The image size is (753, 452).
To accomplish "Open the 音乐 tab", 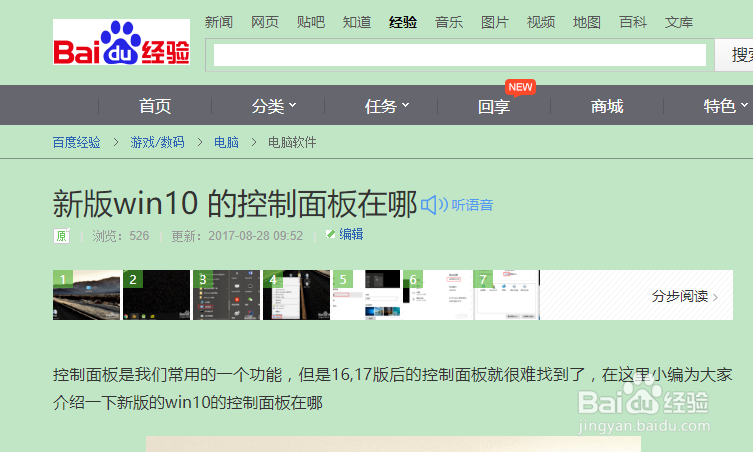I will point(449,22).
